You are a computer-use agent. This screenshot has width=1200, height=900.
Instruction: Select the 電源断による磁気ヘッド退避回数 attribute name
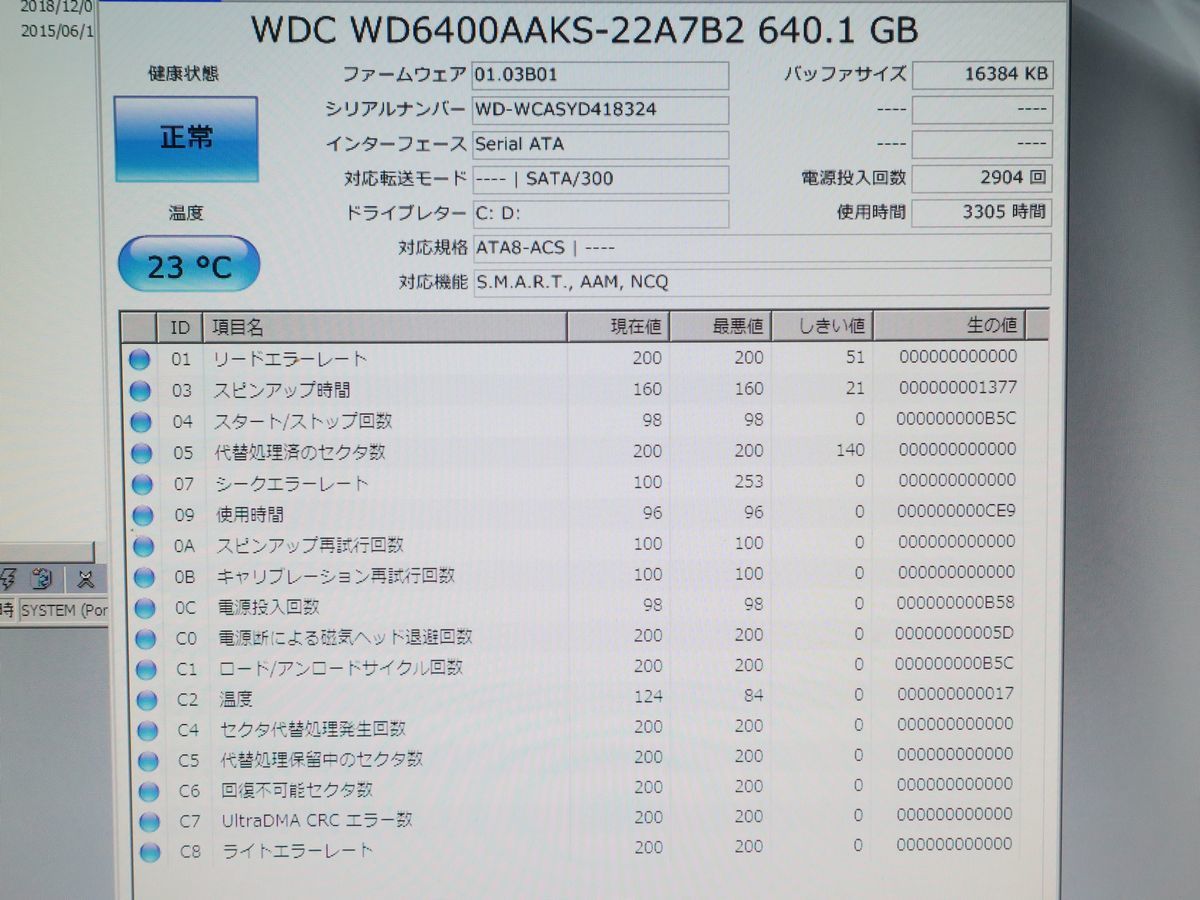[345, 638]
